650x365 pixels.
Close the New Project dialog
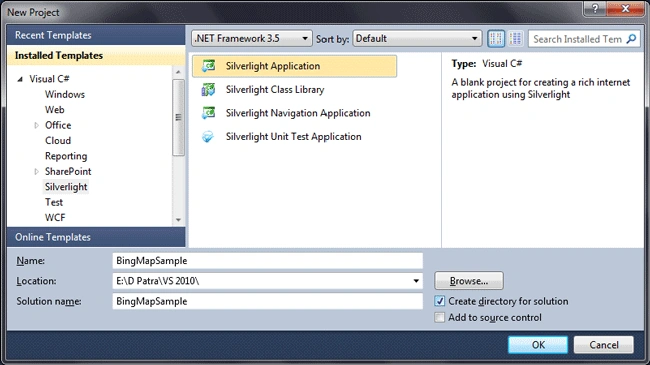pos(626,8)
